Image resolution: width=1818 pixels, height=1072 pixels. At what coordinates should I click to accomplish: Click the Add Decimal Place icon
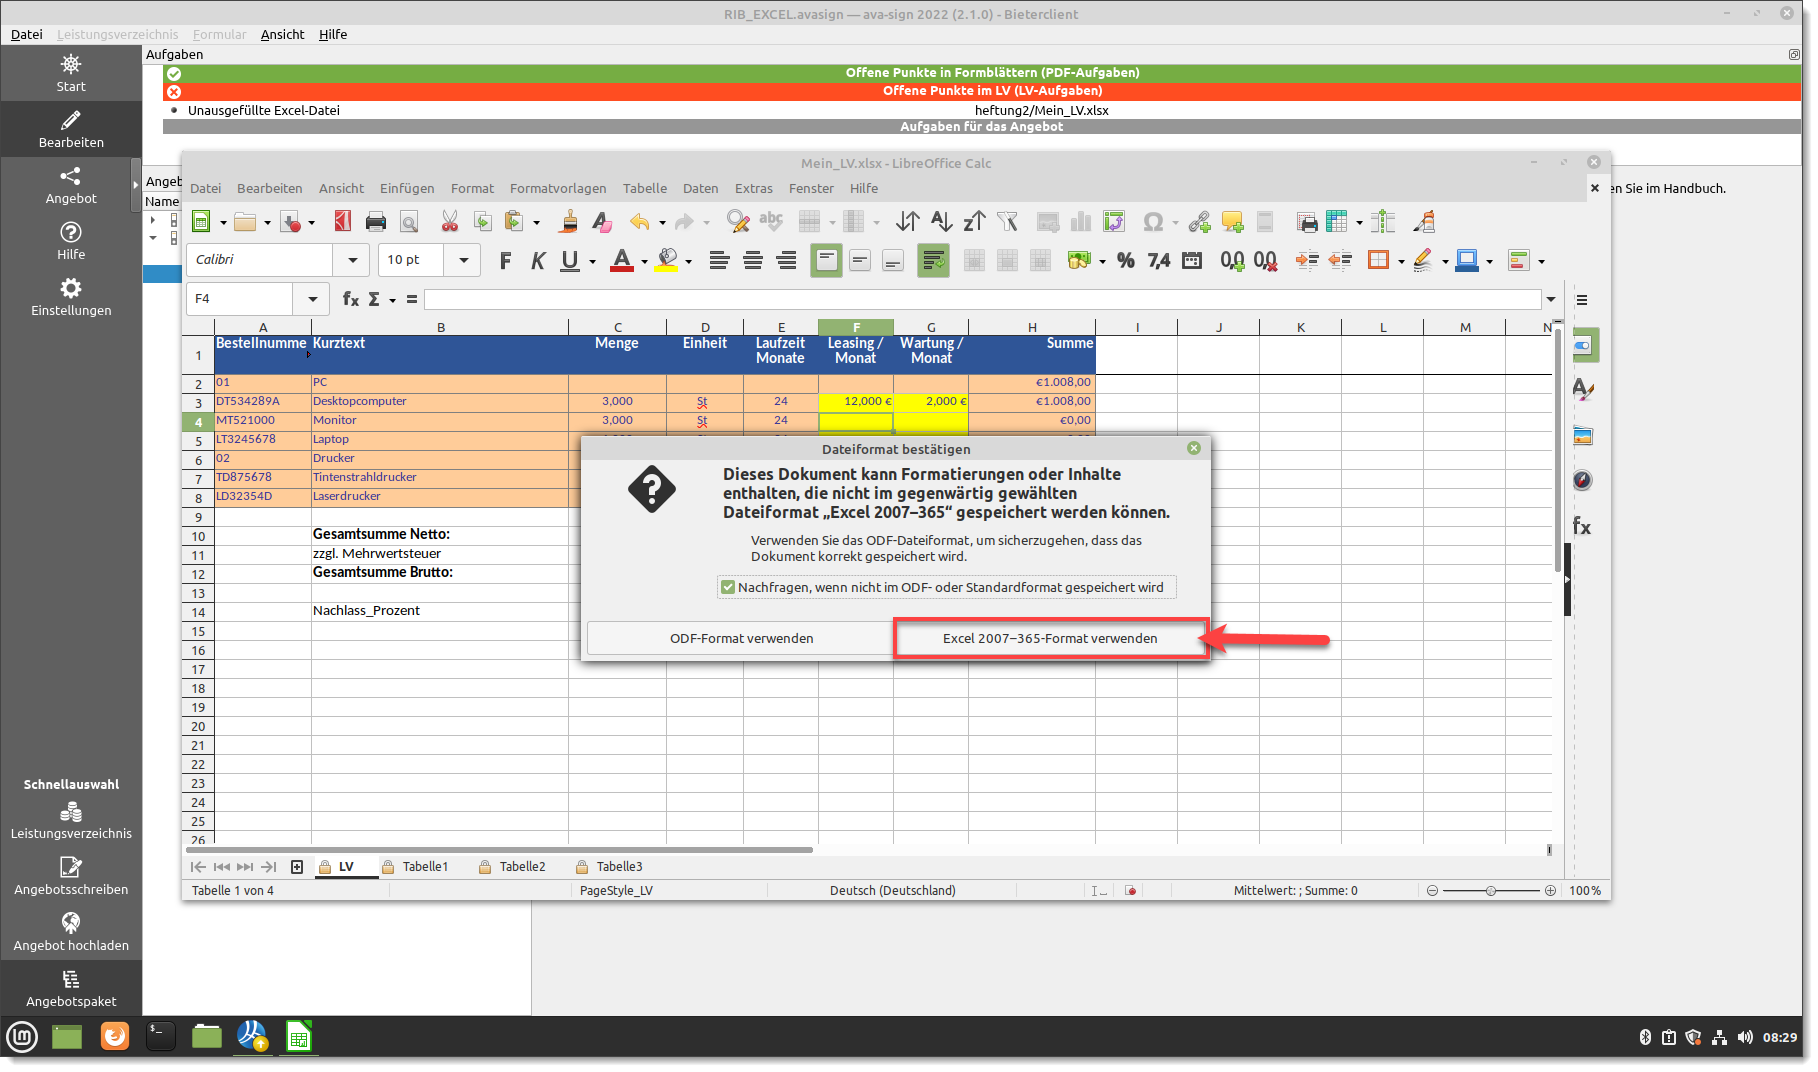point(1232,260)
